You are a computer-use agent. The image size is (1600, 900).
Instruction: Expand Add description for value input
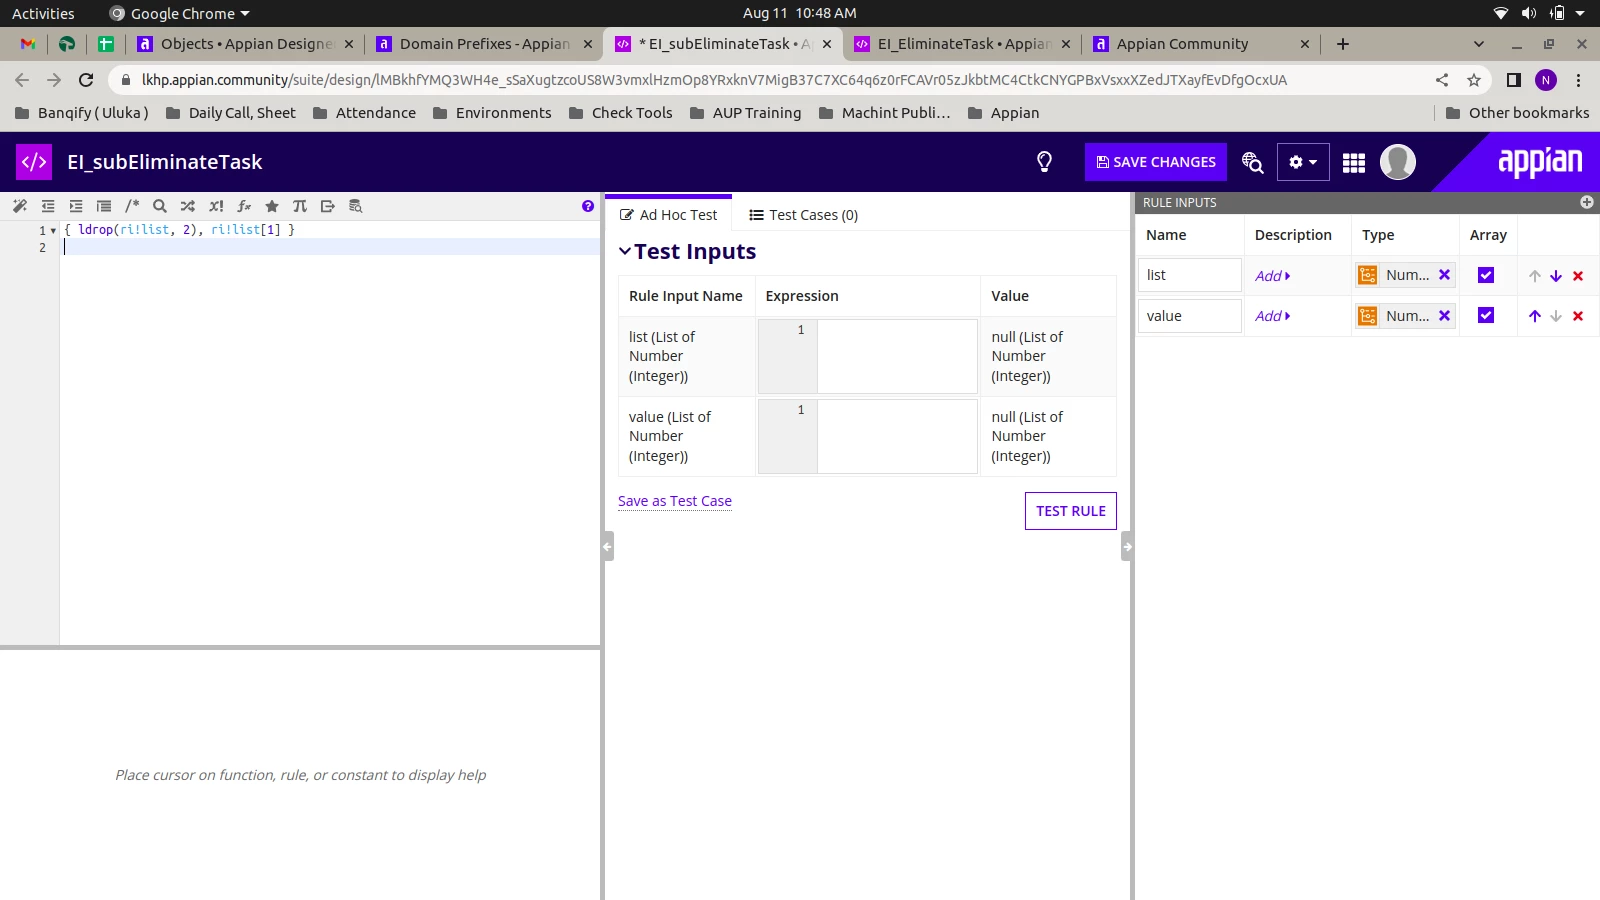[x=1273, y=316]
